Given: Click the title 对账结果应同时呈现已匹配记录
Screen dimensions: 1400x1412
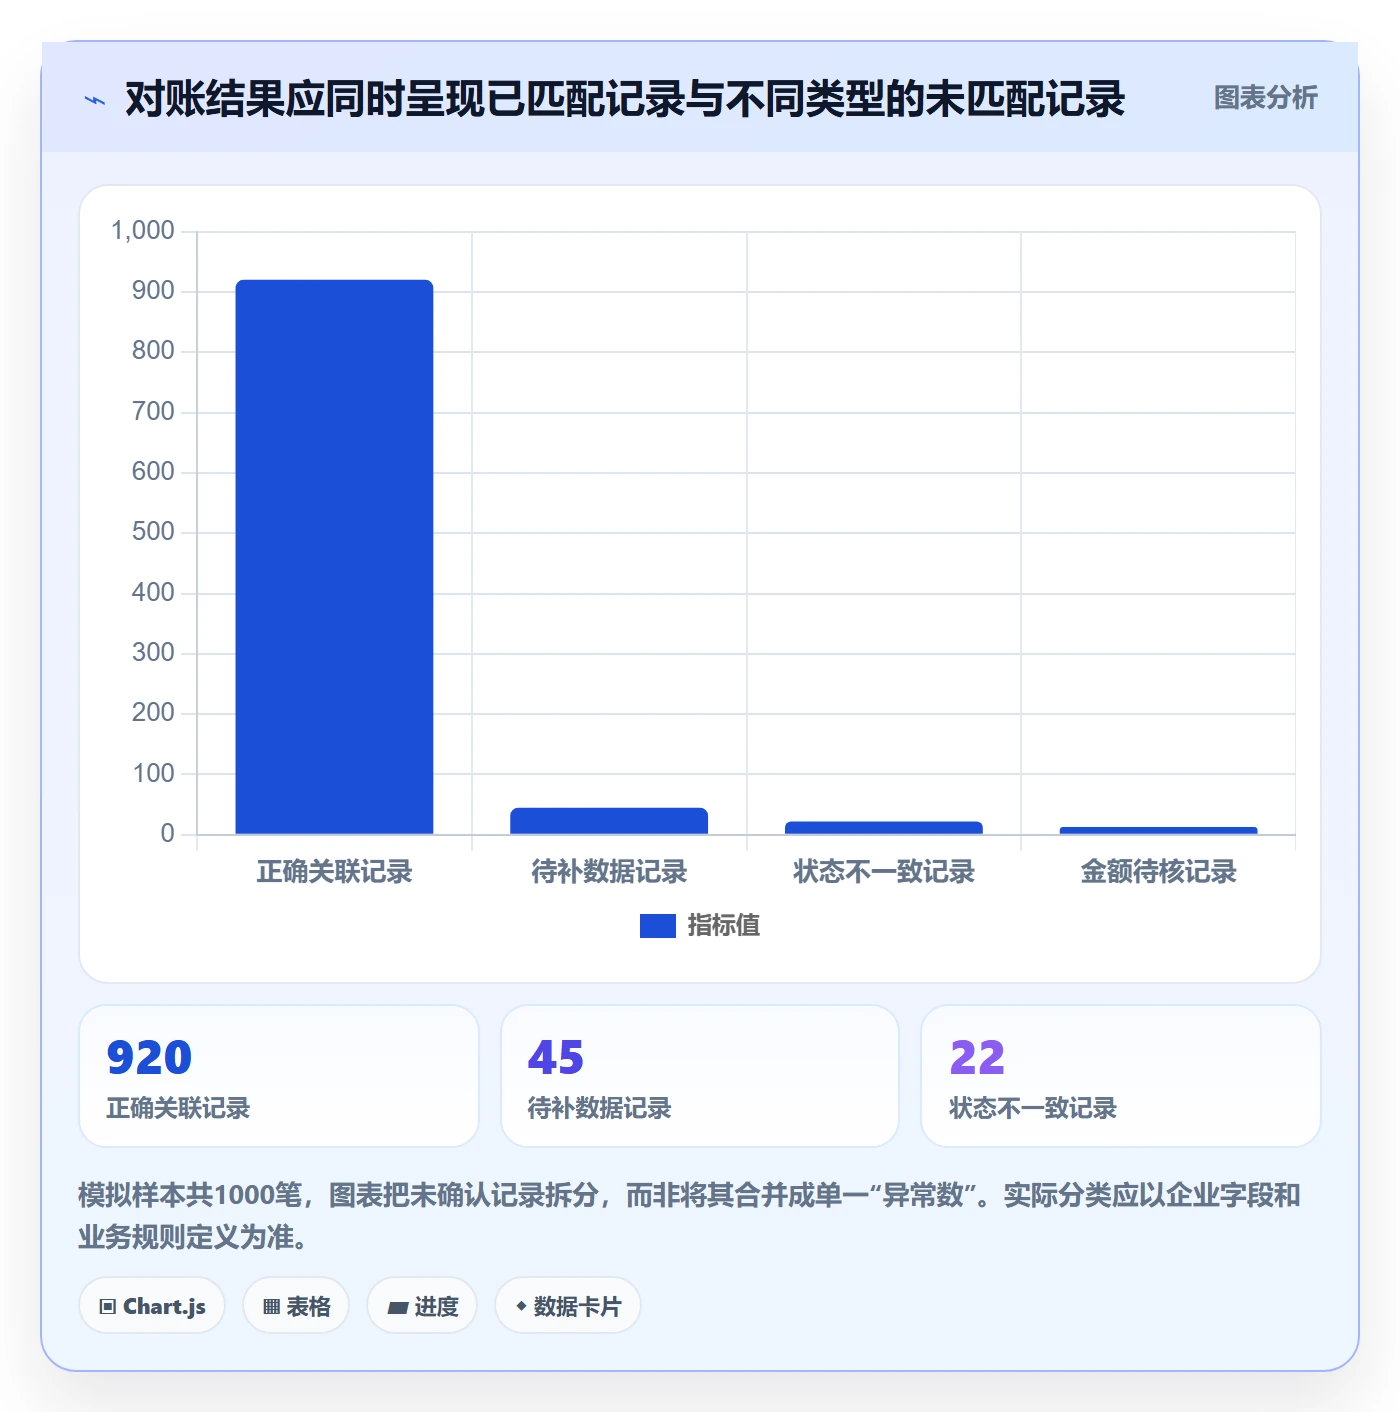Looking at the screenshot, I should [625, 99].
